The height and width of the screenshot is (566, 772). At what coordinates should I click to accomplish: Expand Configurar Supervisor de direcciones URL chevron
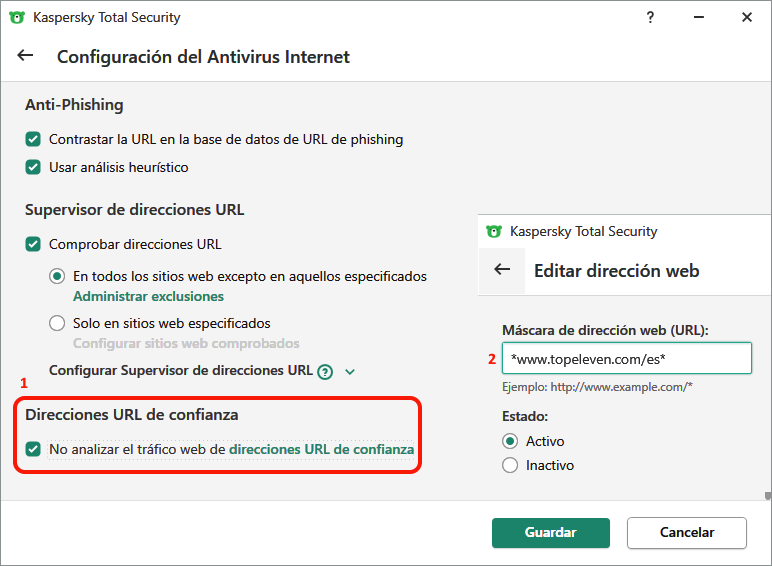[350, 371]
